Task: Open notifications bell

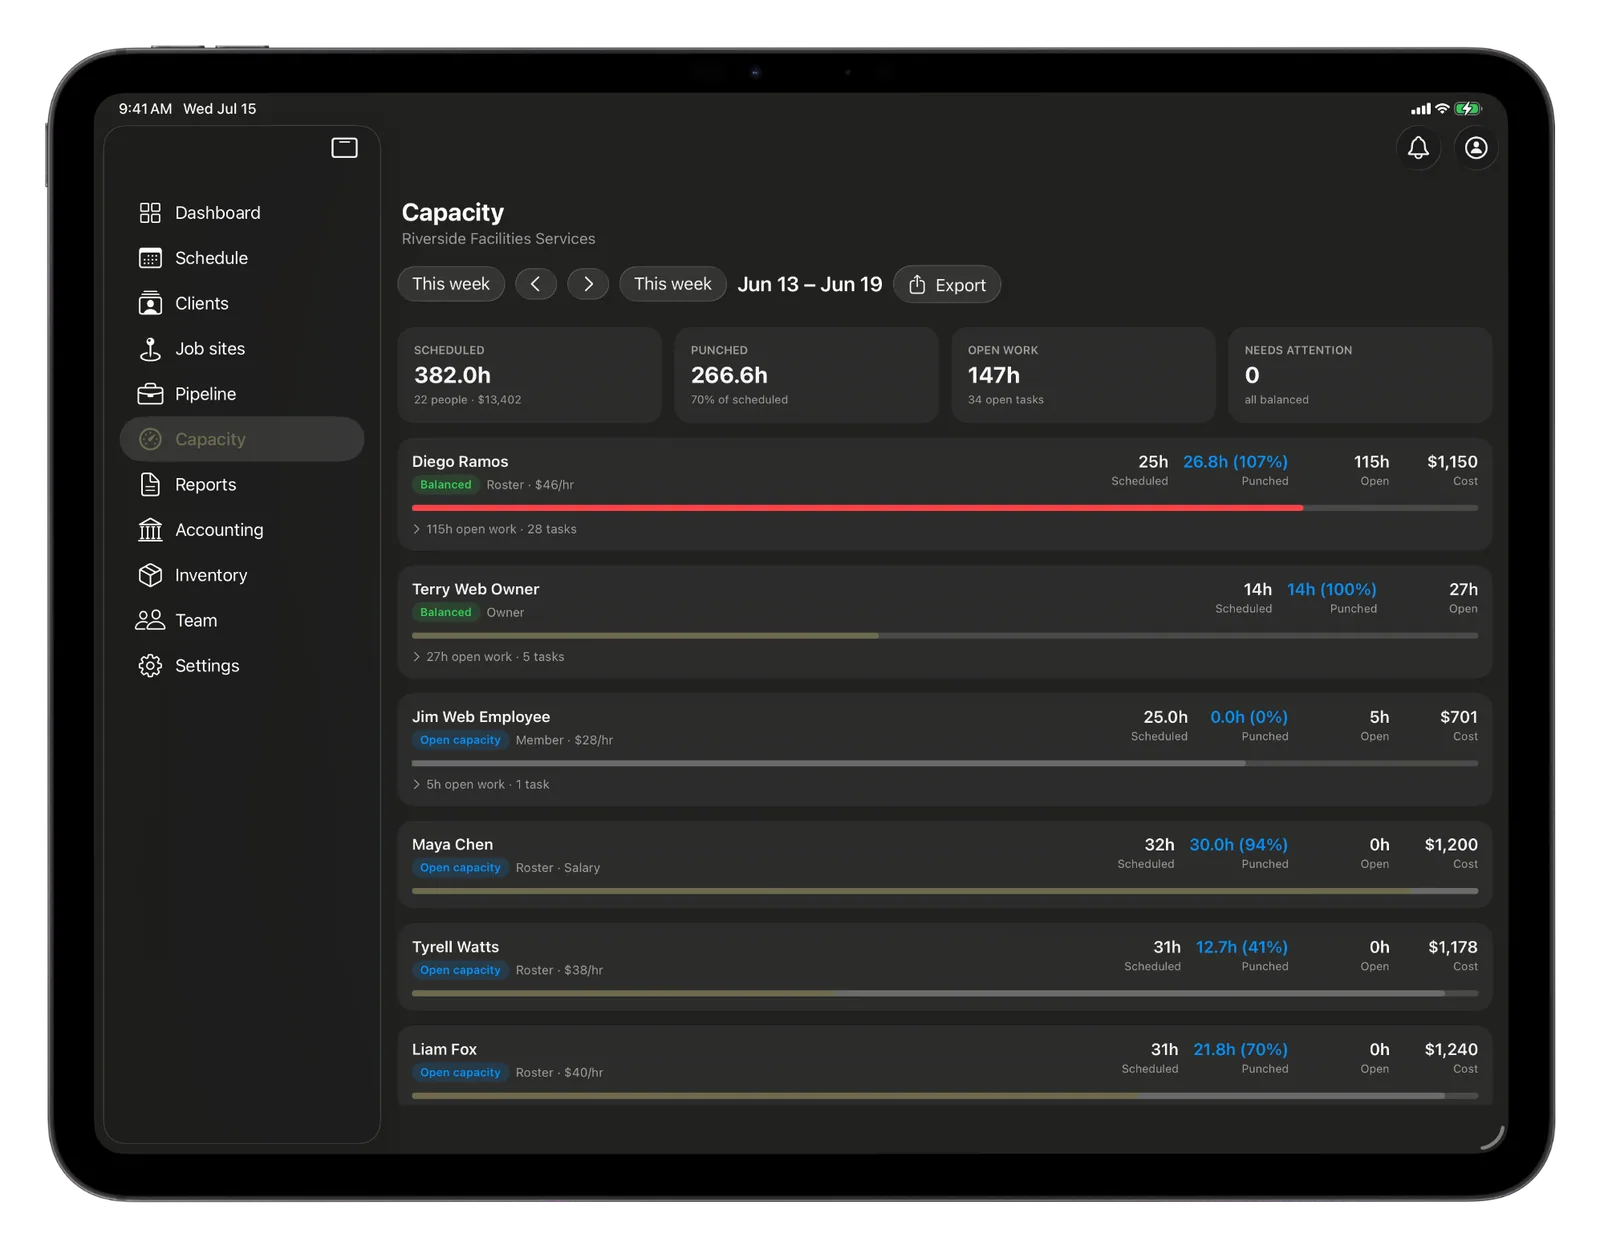Action: [1418, 148]
